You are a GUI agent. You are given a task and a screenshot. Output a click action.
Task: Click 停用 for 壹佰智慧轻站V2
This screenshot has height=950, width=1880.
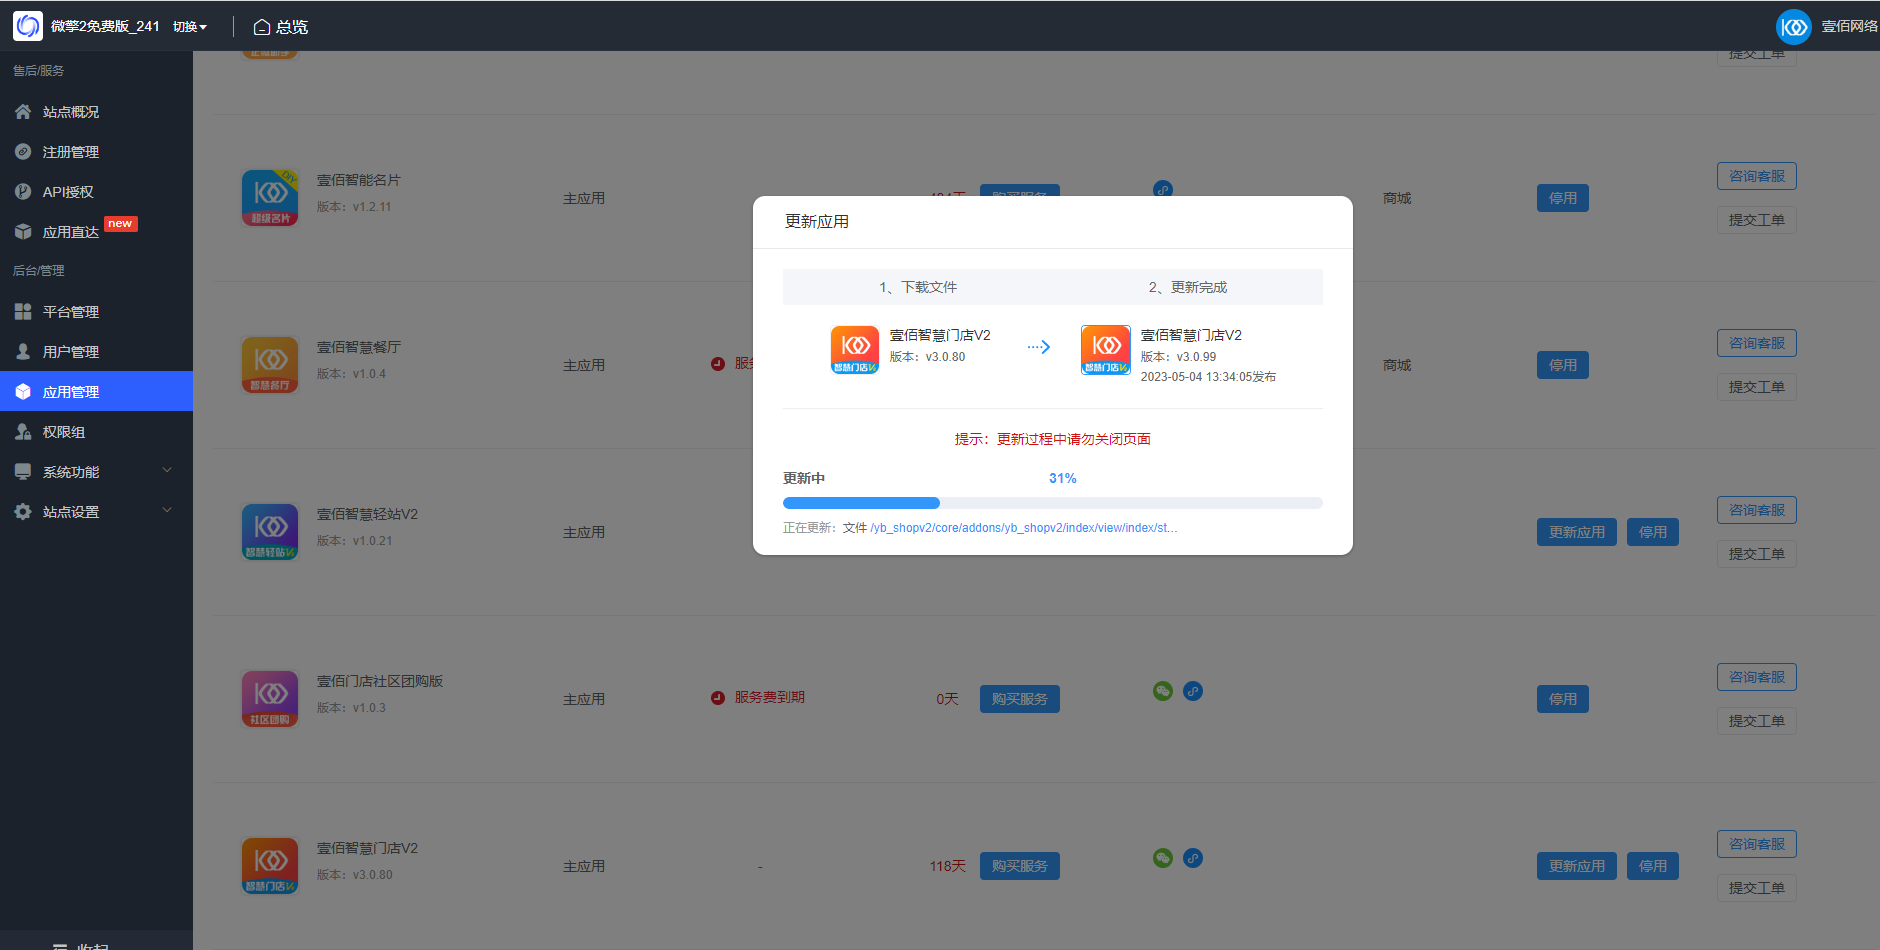(1653, 532)
